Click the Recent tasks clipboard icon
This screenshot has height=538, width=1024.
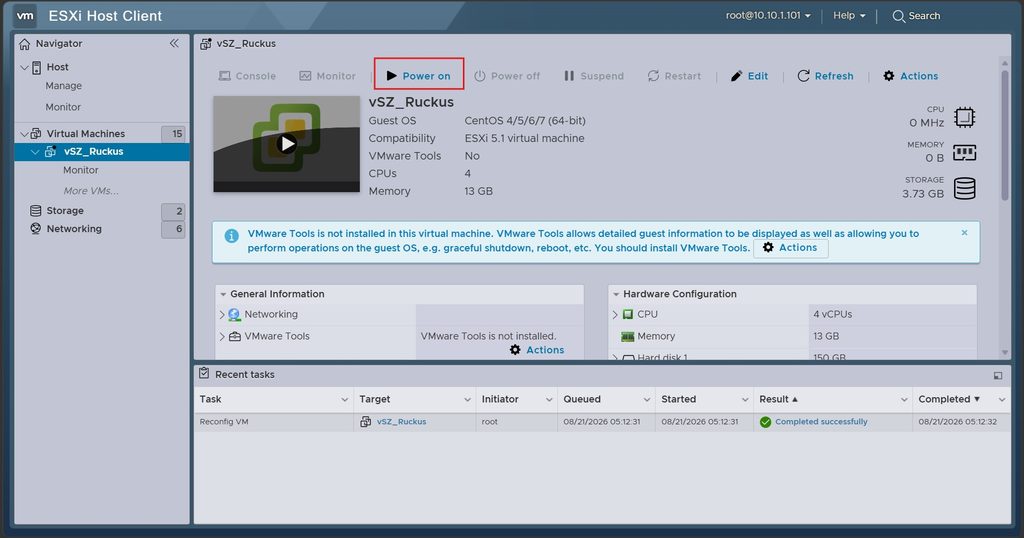pyautogui.click(x=204, y=373)
